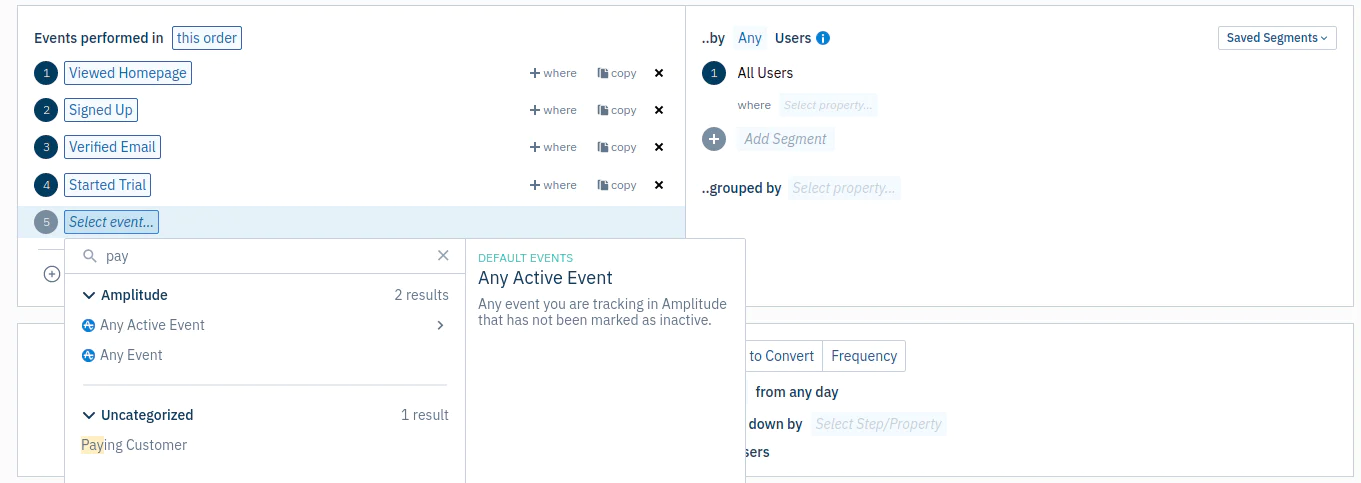The width and height of the screenshot is (1361, 483).
Task: Clear the event search text
Action: coord(443,256)
